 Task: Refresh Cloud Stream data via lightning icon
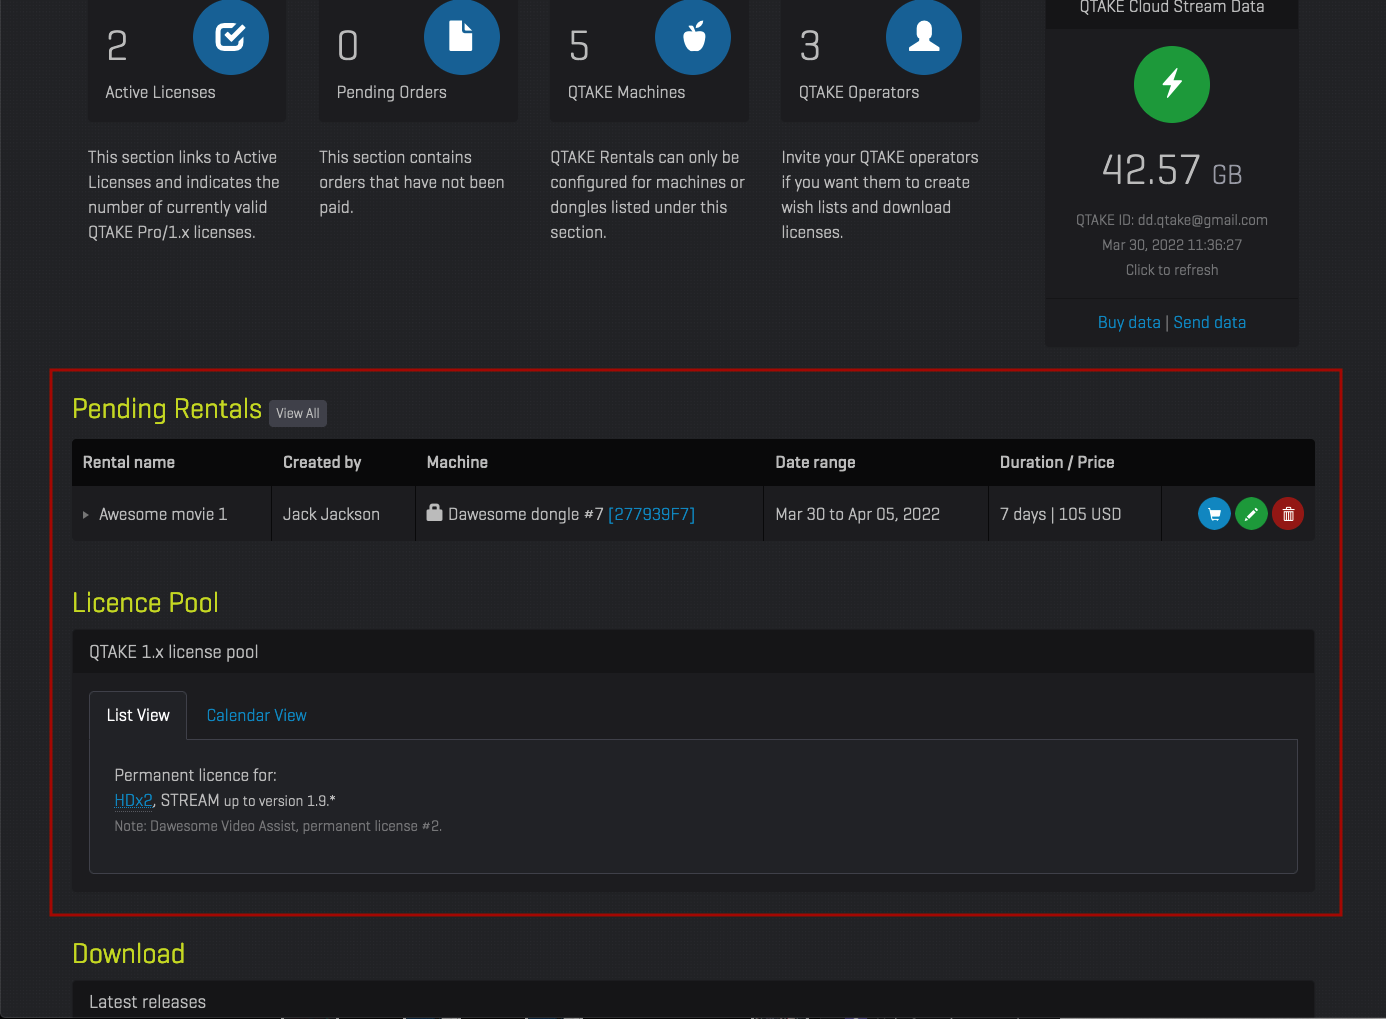click(1172, 85)
